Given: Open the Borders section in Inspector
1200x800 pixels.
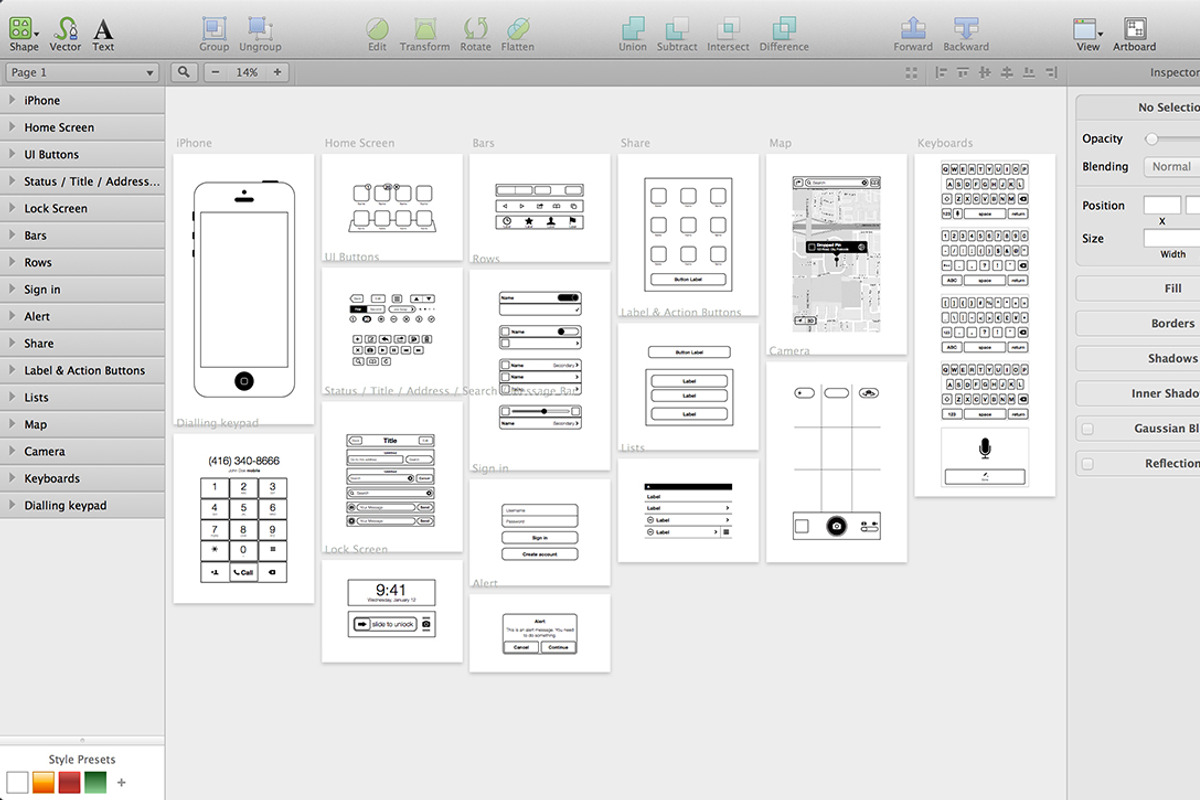Looking at the screenshot, I should coord(1138,324).
